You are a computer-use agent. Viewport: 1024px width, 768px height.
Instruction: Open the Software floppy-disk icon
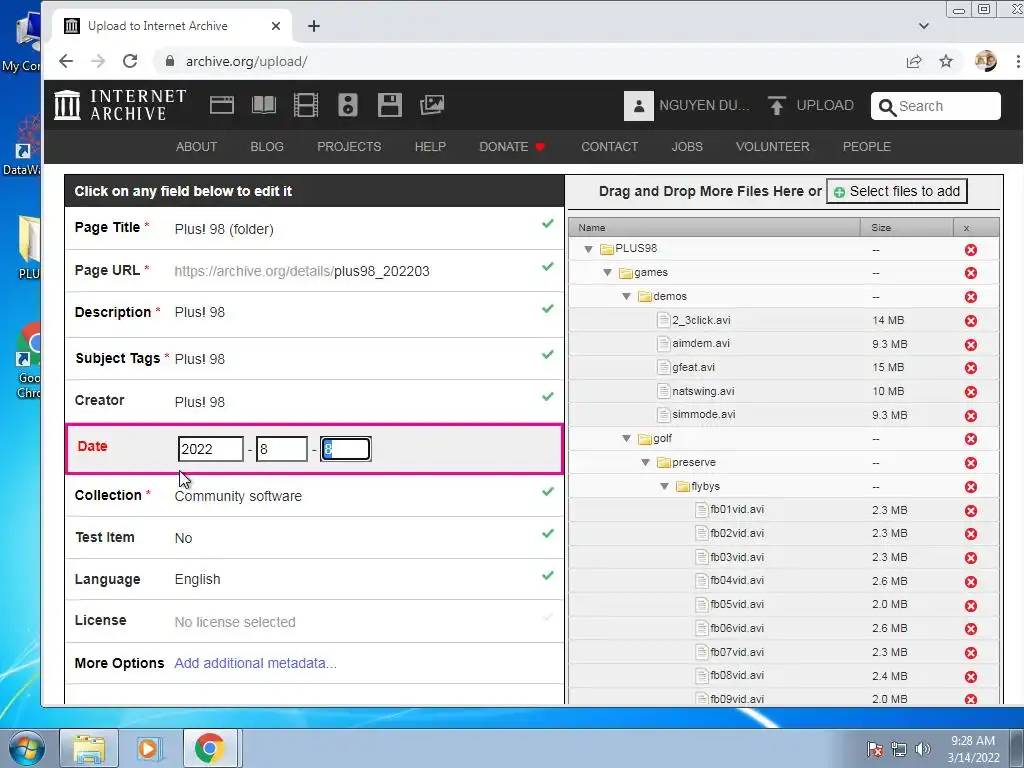[389, 104]
